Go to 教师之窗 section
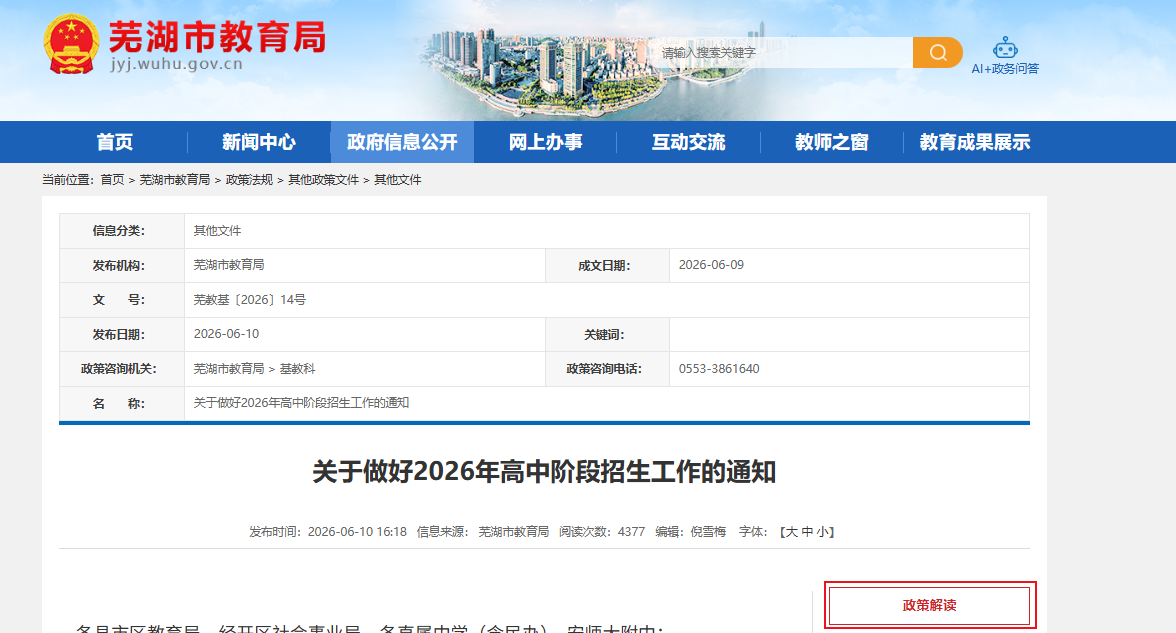 pos(832,142)
